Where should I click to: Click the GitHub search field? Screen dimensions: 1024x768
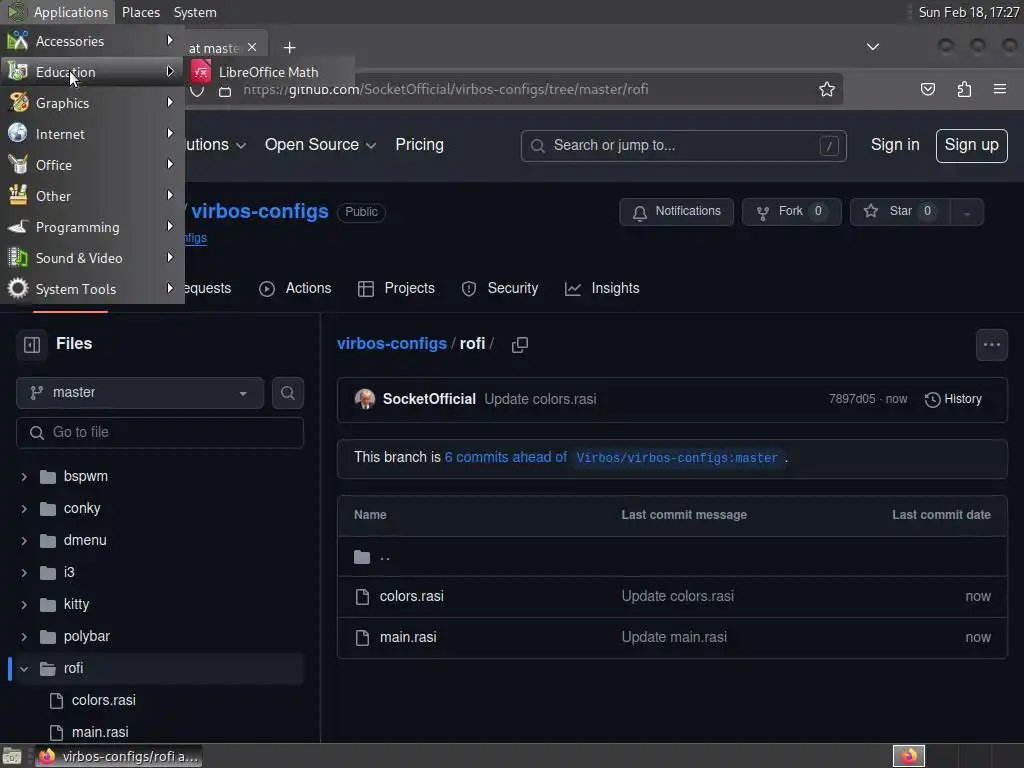[683, 146]
